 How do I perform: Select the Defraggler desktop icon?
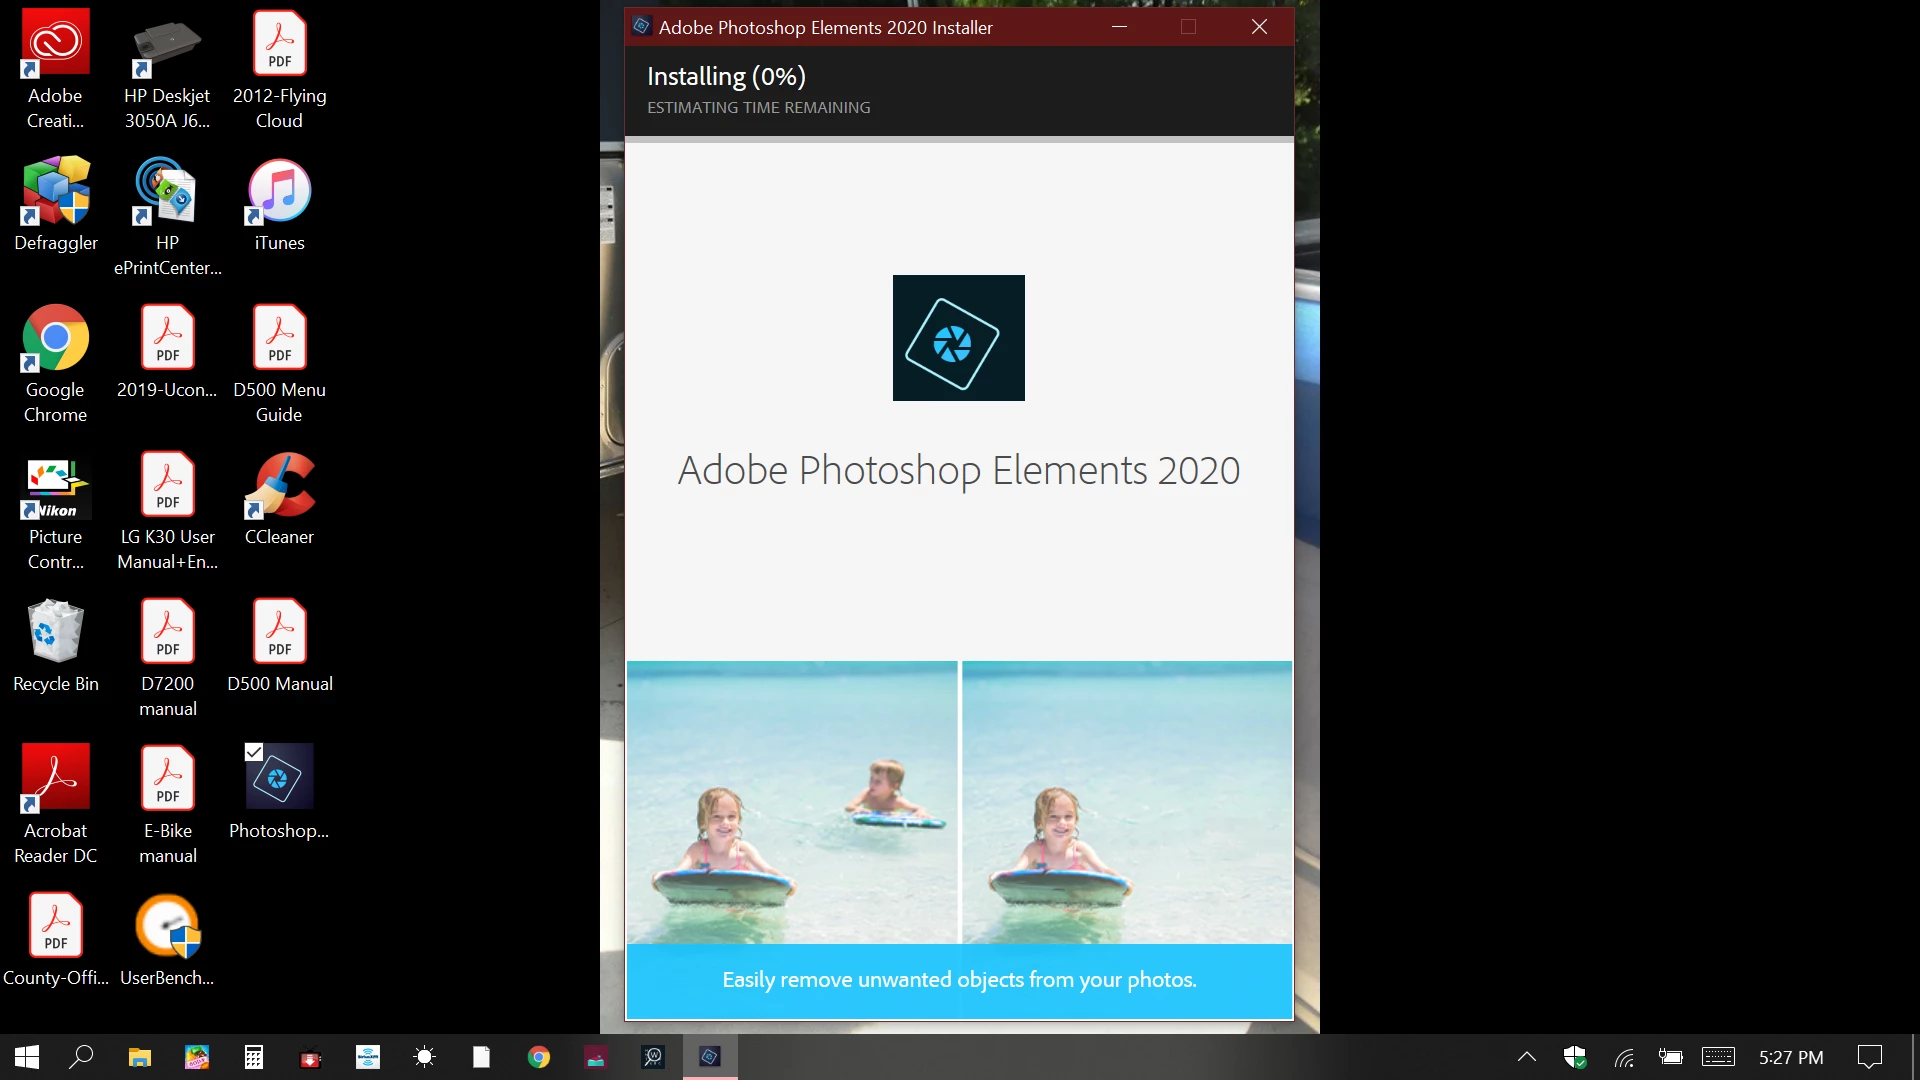(55, 191)
